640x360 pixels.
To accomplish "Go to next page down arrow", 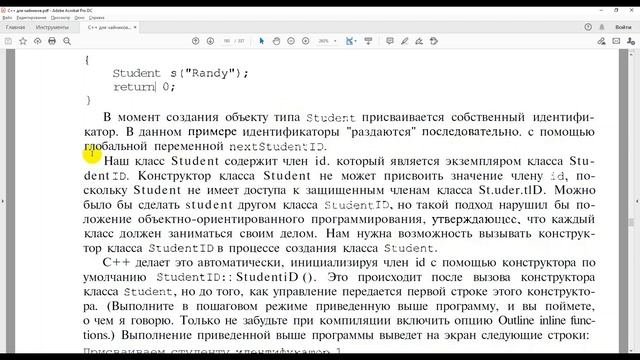I will (x=210, y=41).
